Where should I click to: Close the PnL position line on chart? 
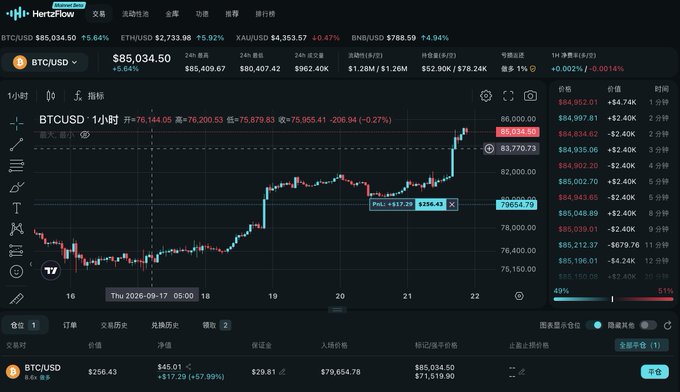click(x=452, y=204)
